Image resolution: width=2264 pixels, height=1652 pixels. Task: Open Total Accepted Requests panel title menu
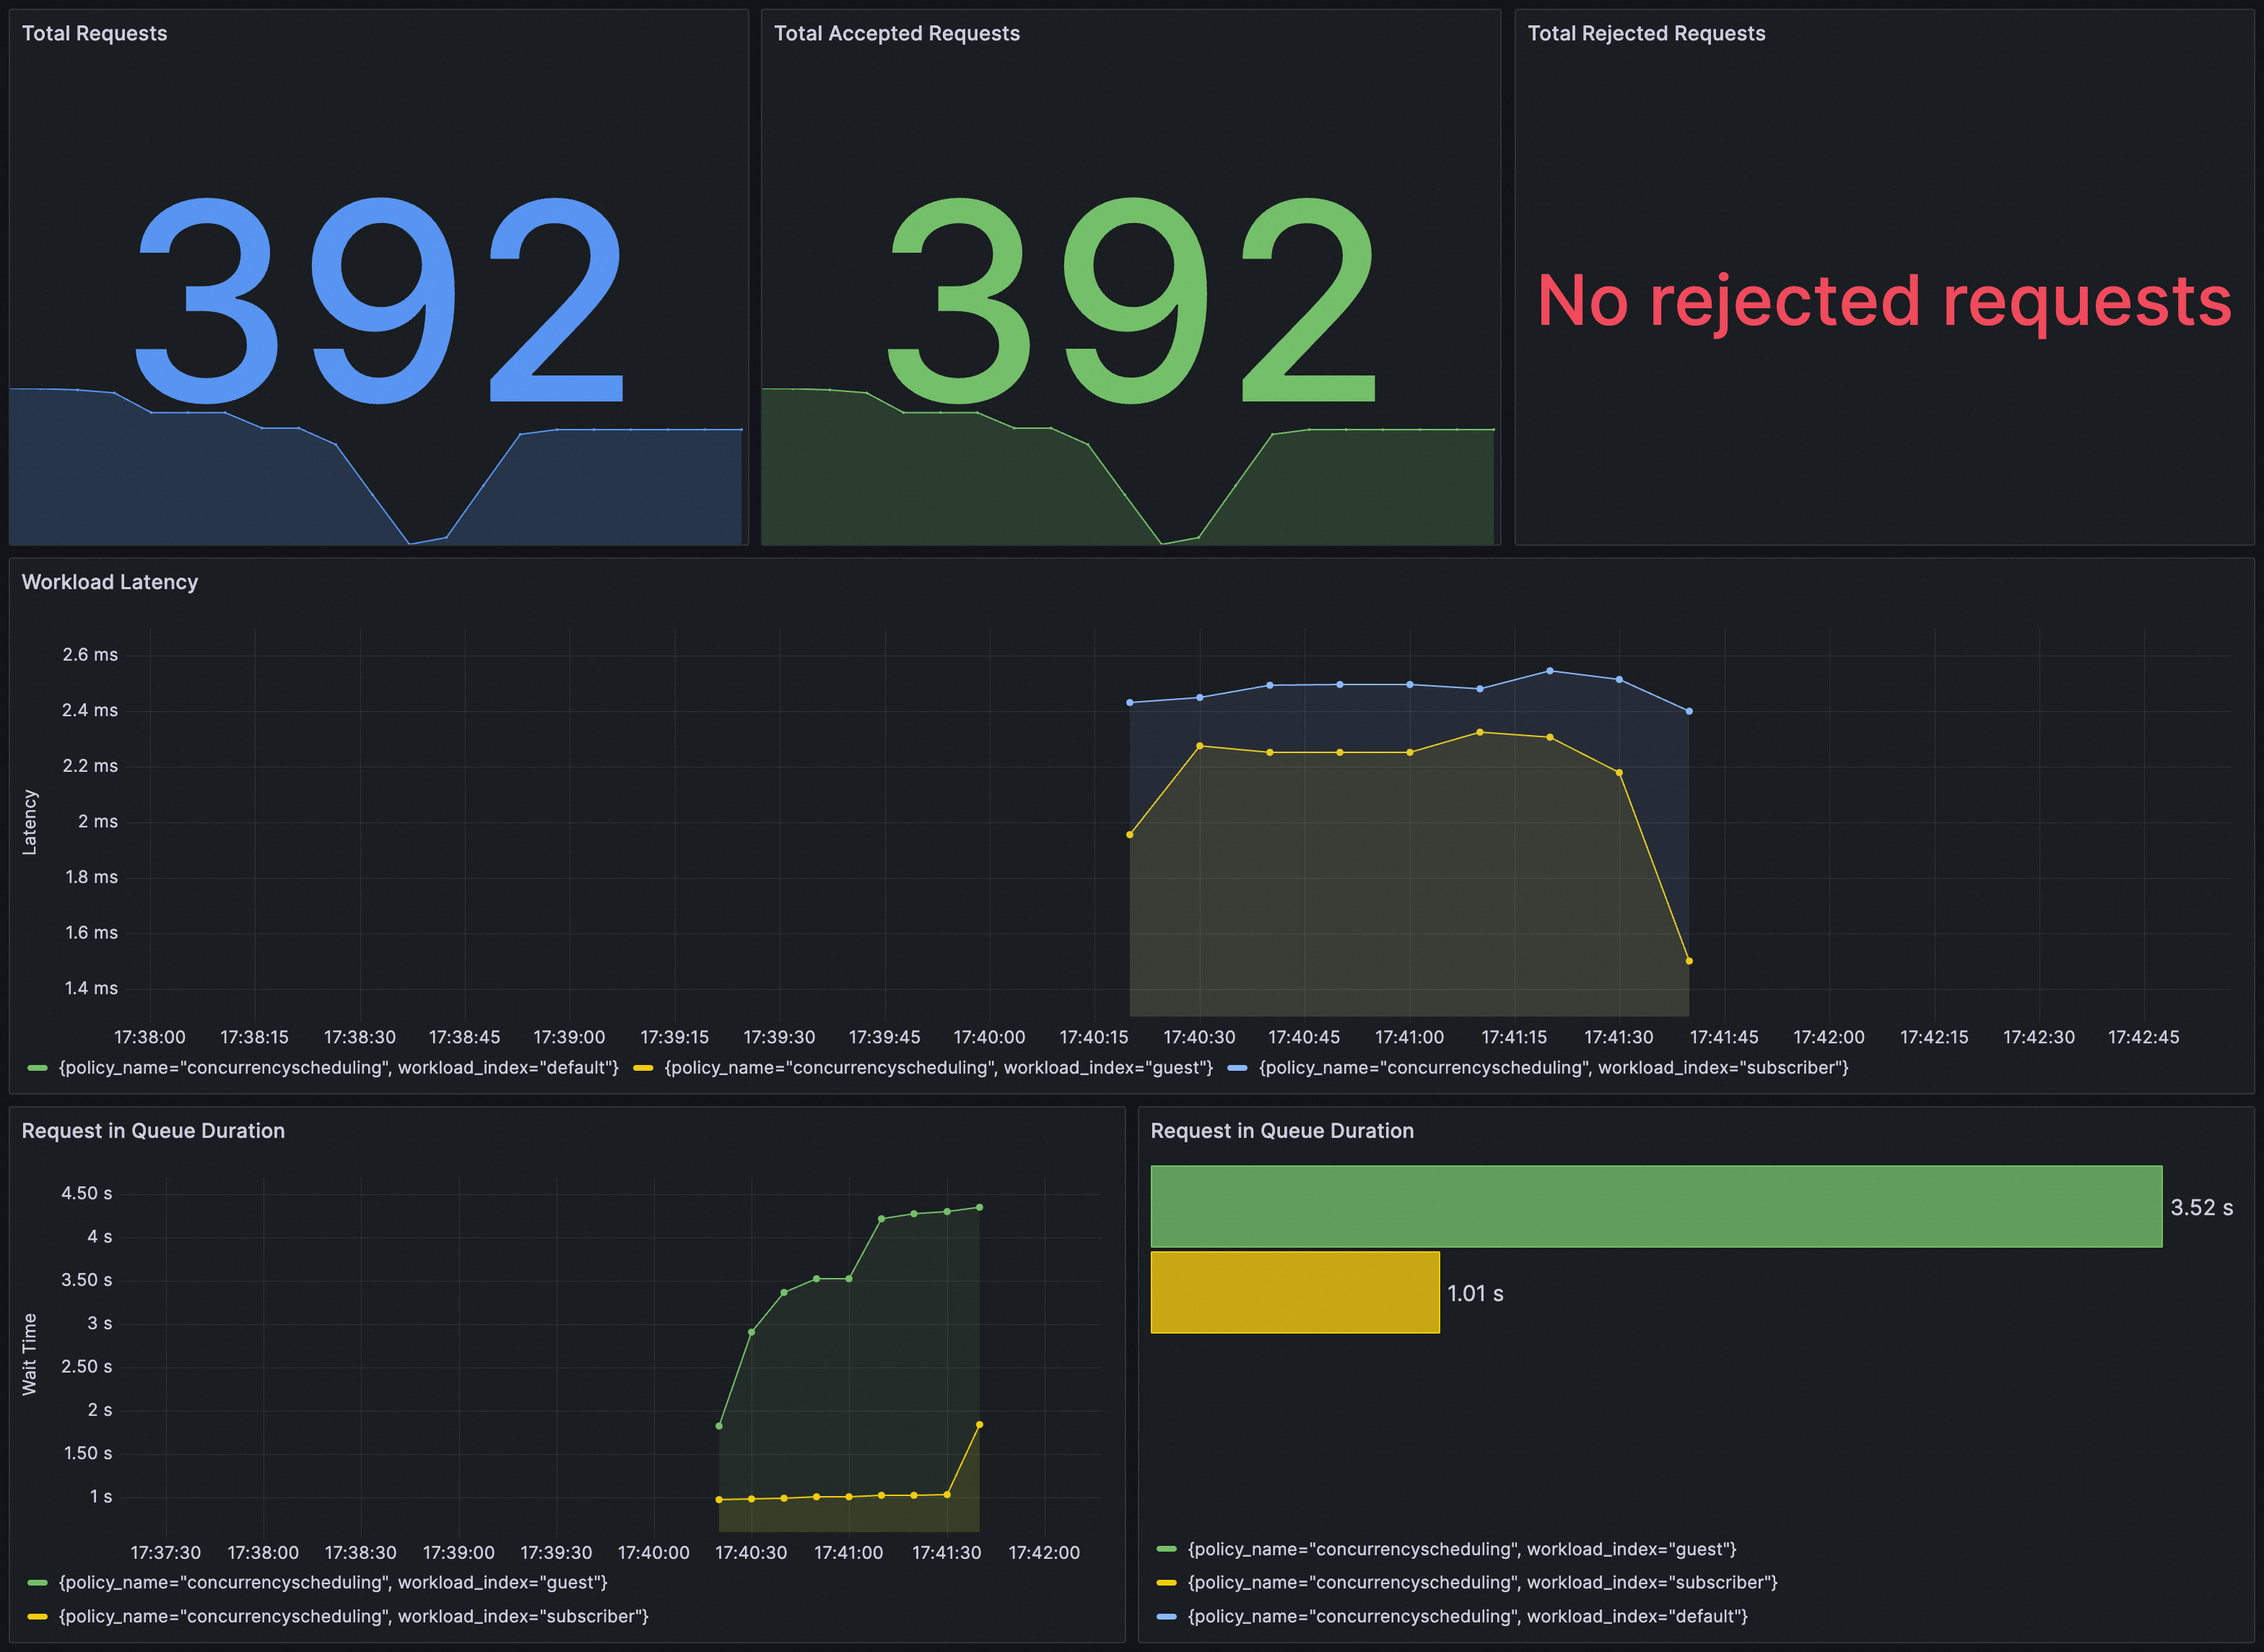896,33
